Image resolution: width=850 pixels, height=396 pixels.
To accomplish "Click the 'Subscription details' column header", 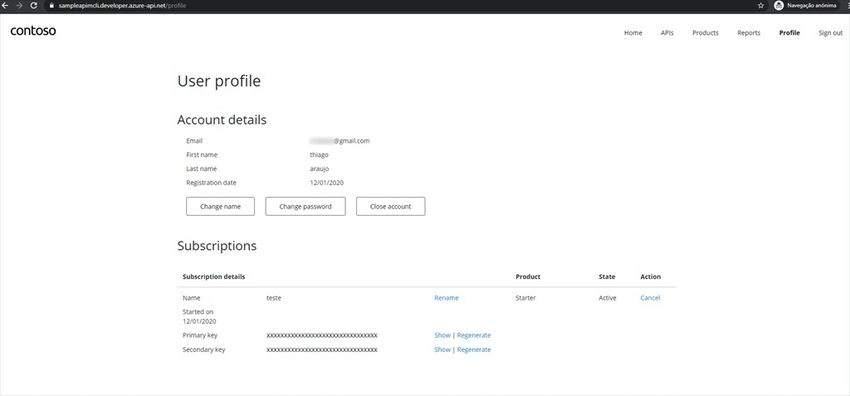I will point(214,277).
